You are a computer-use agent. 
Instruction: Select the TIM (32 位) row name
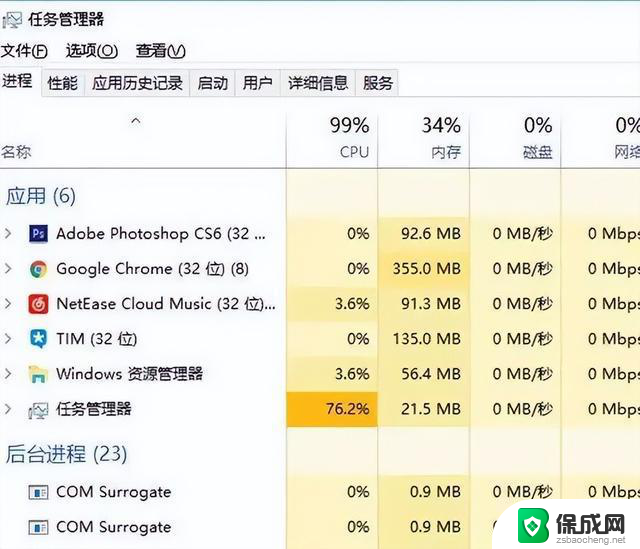tap(97, 339)
